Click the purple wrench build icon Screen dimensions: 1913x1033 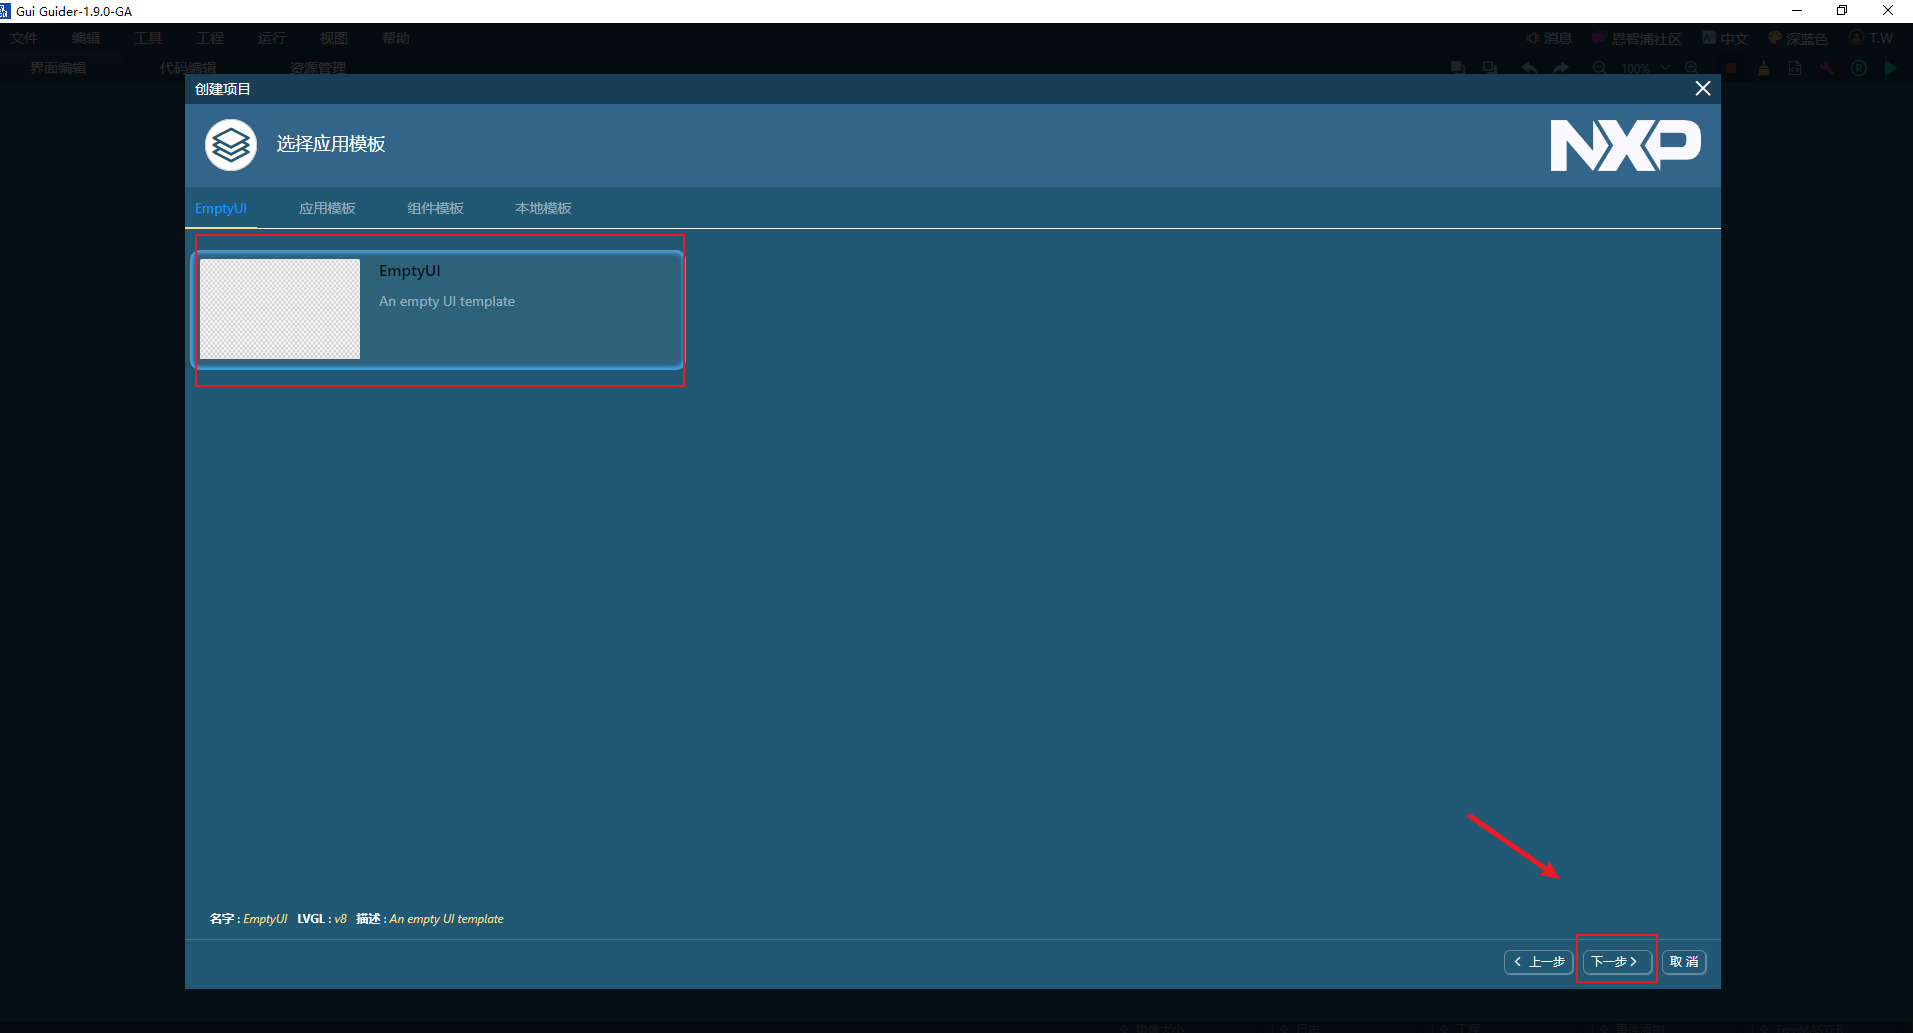point(1827,68)
